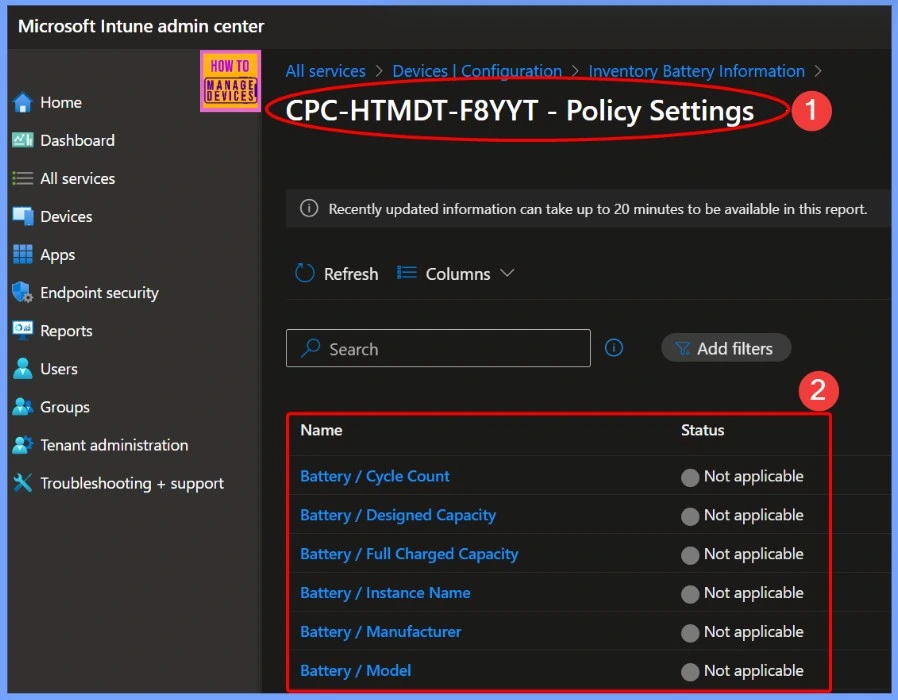Expand the Columns dropdown chevron
Image resolution: width=898 pixels, height=700 pixels.
click(507, 273)
